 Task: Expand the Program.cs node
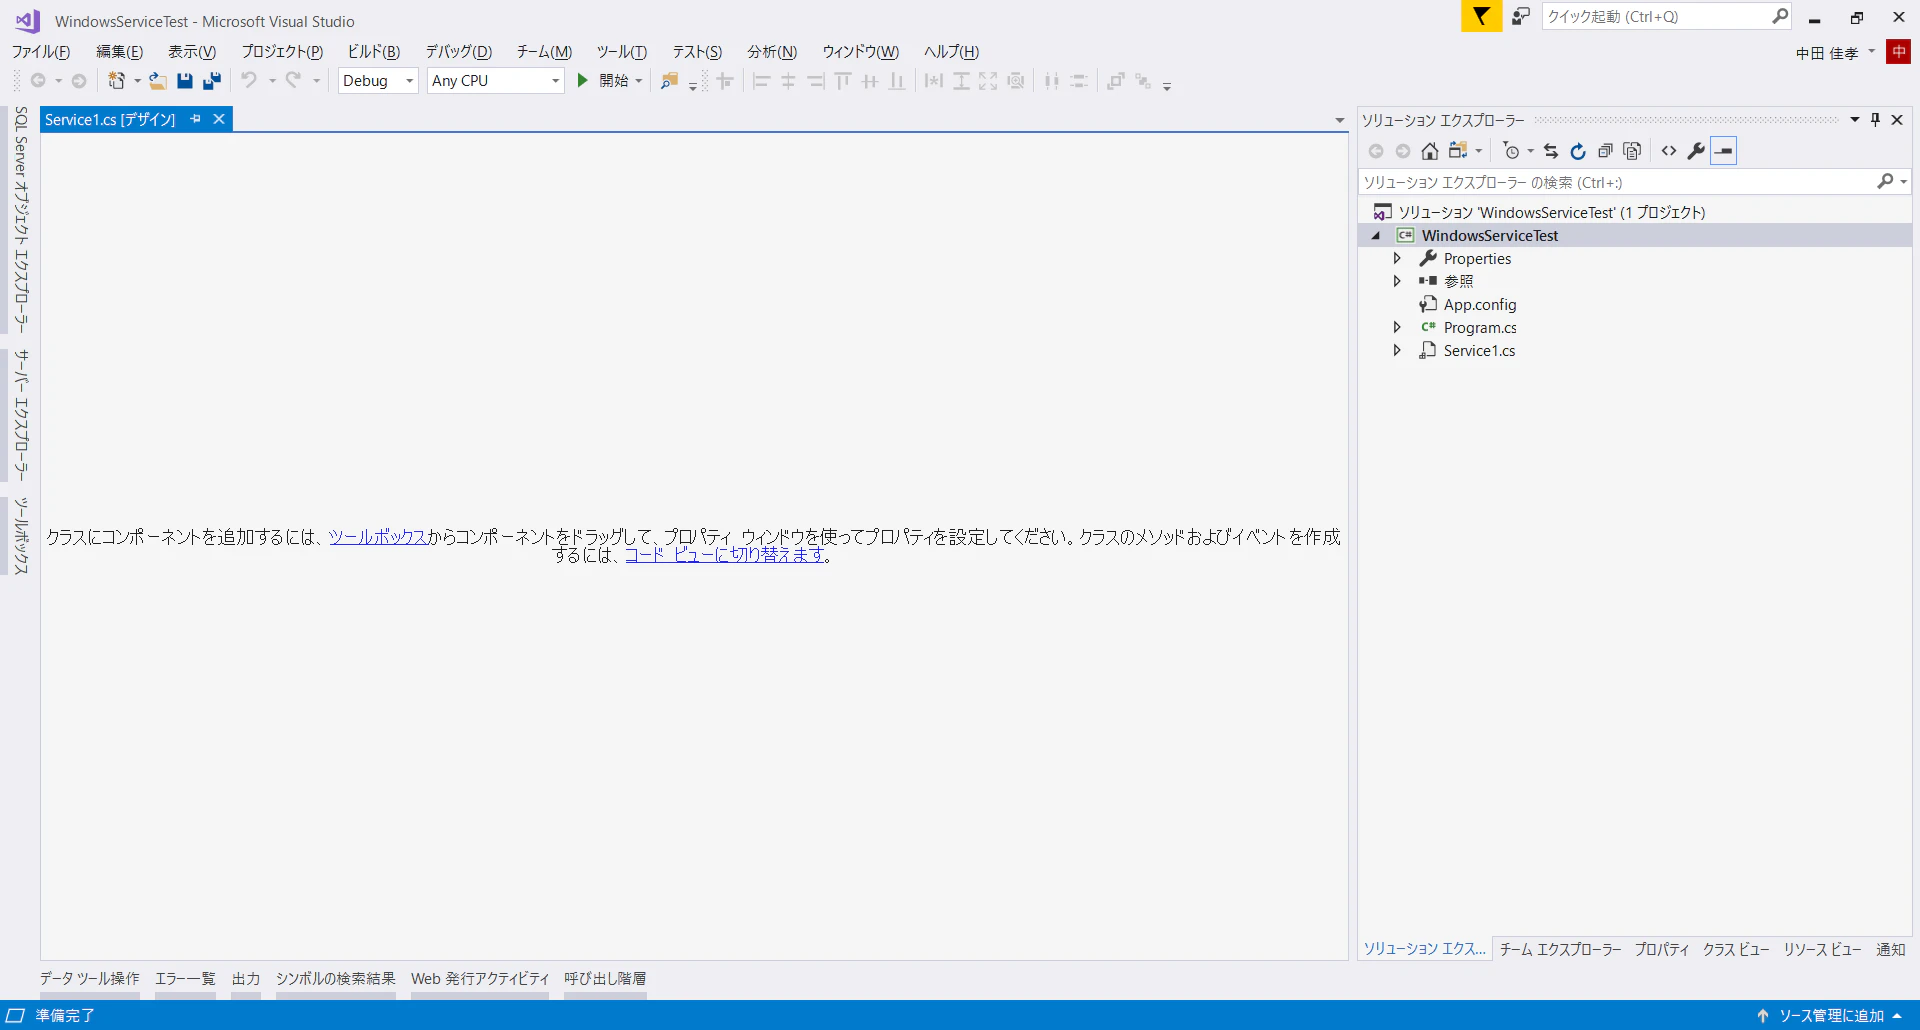coord(1397,327)
